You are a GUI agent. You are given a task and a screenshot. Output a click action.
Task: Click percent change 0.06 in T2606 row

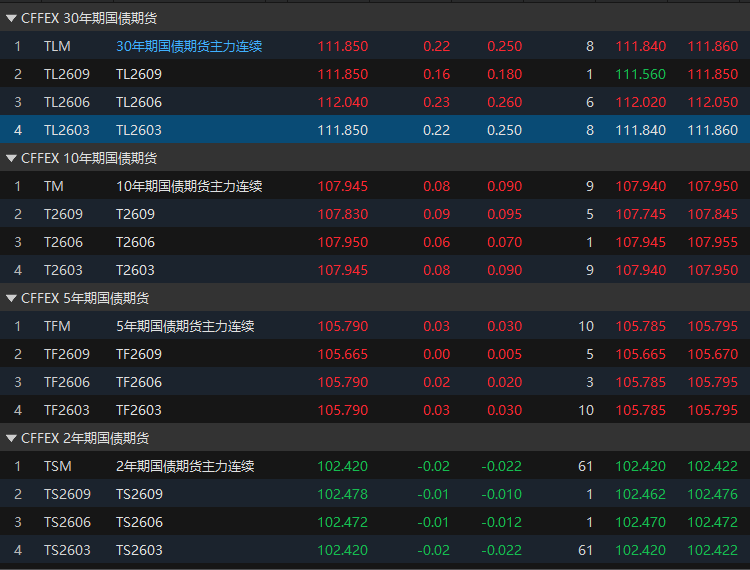(436, 242)
